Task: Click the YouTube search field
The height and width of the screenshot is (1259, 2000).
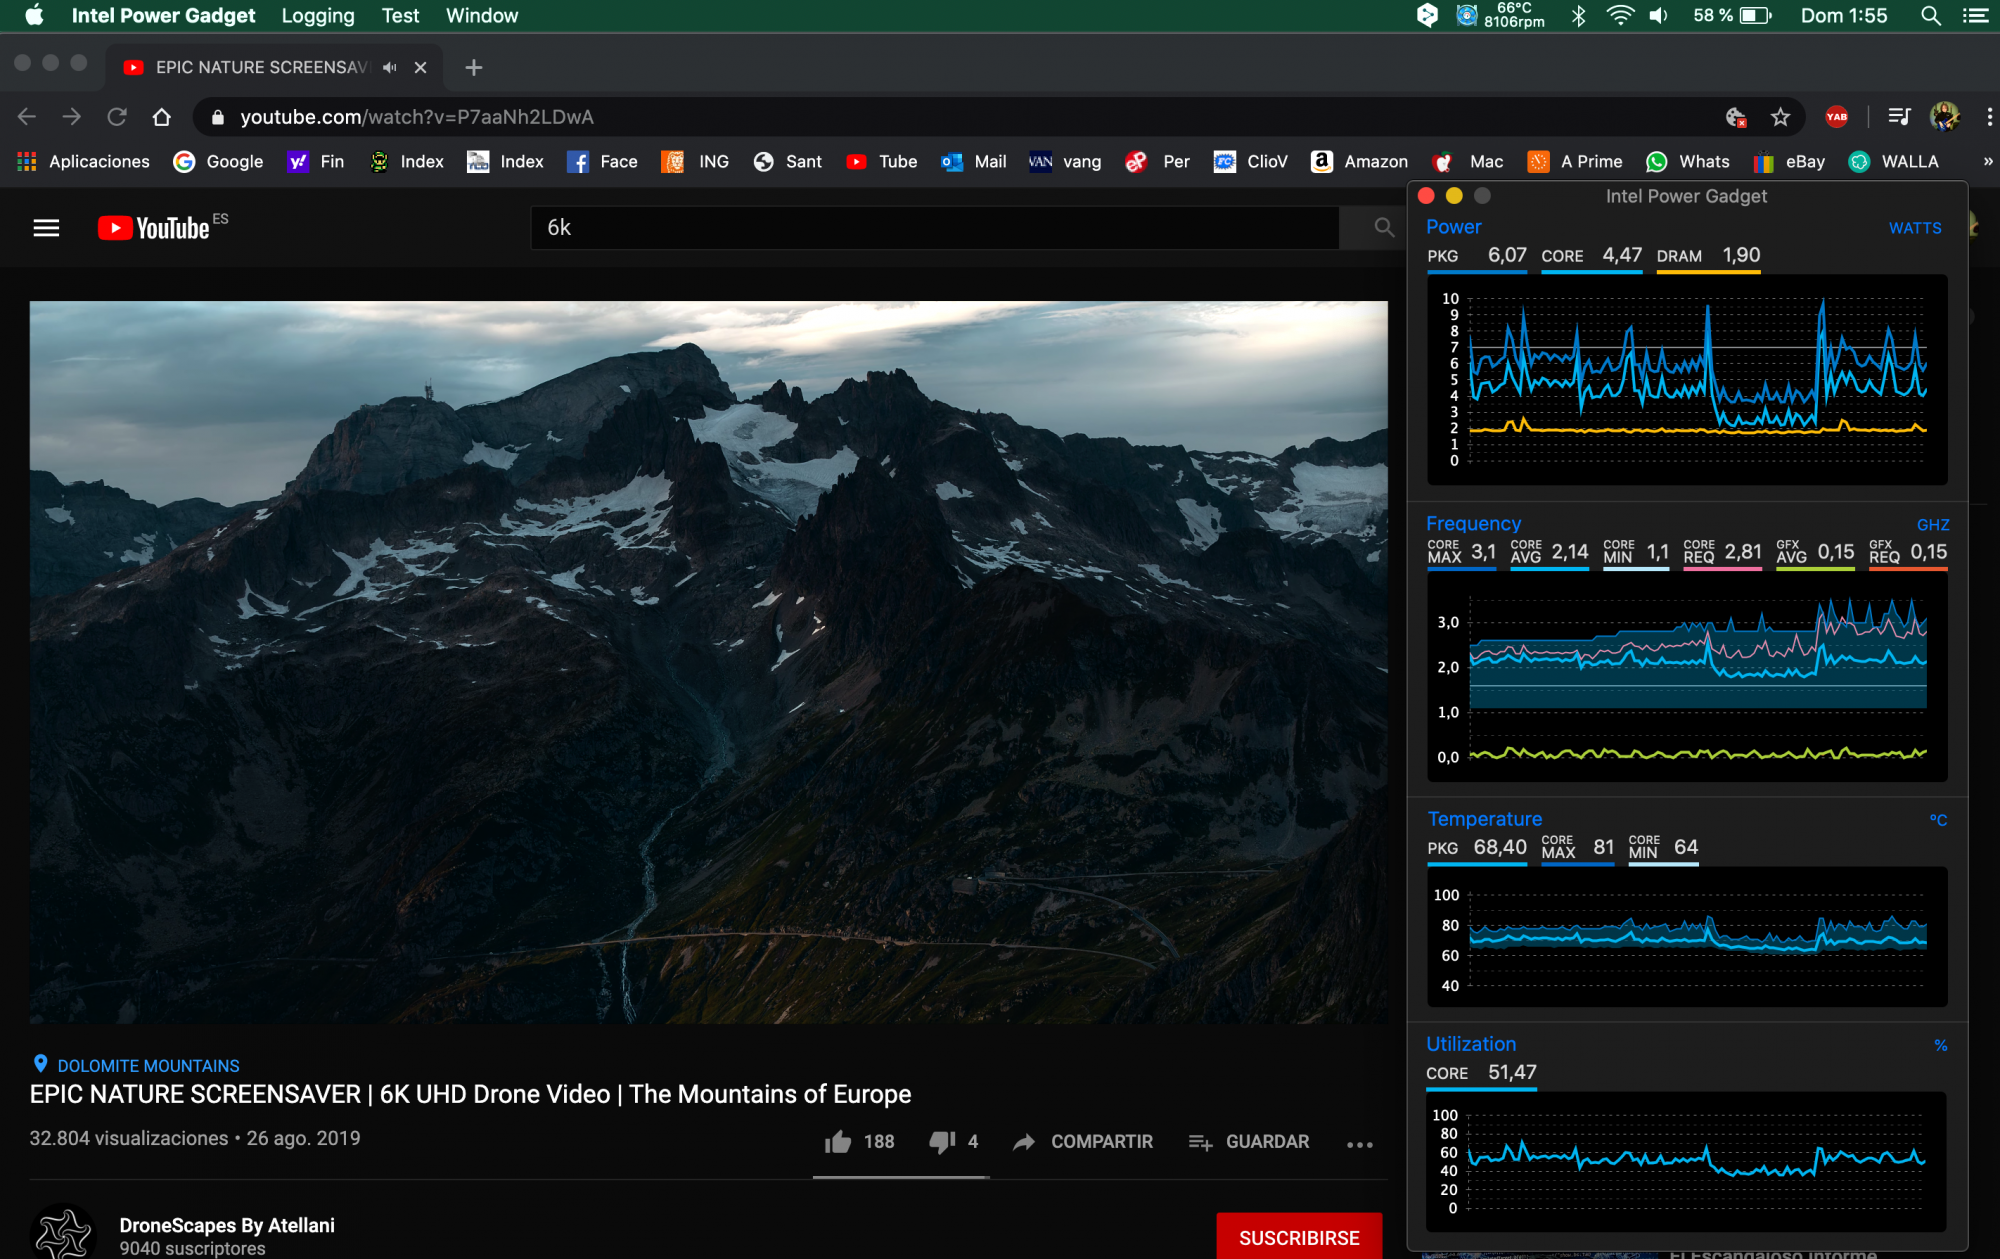Action: pos(934,228)
